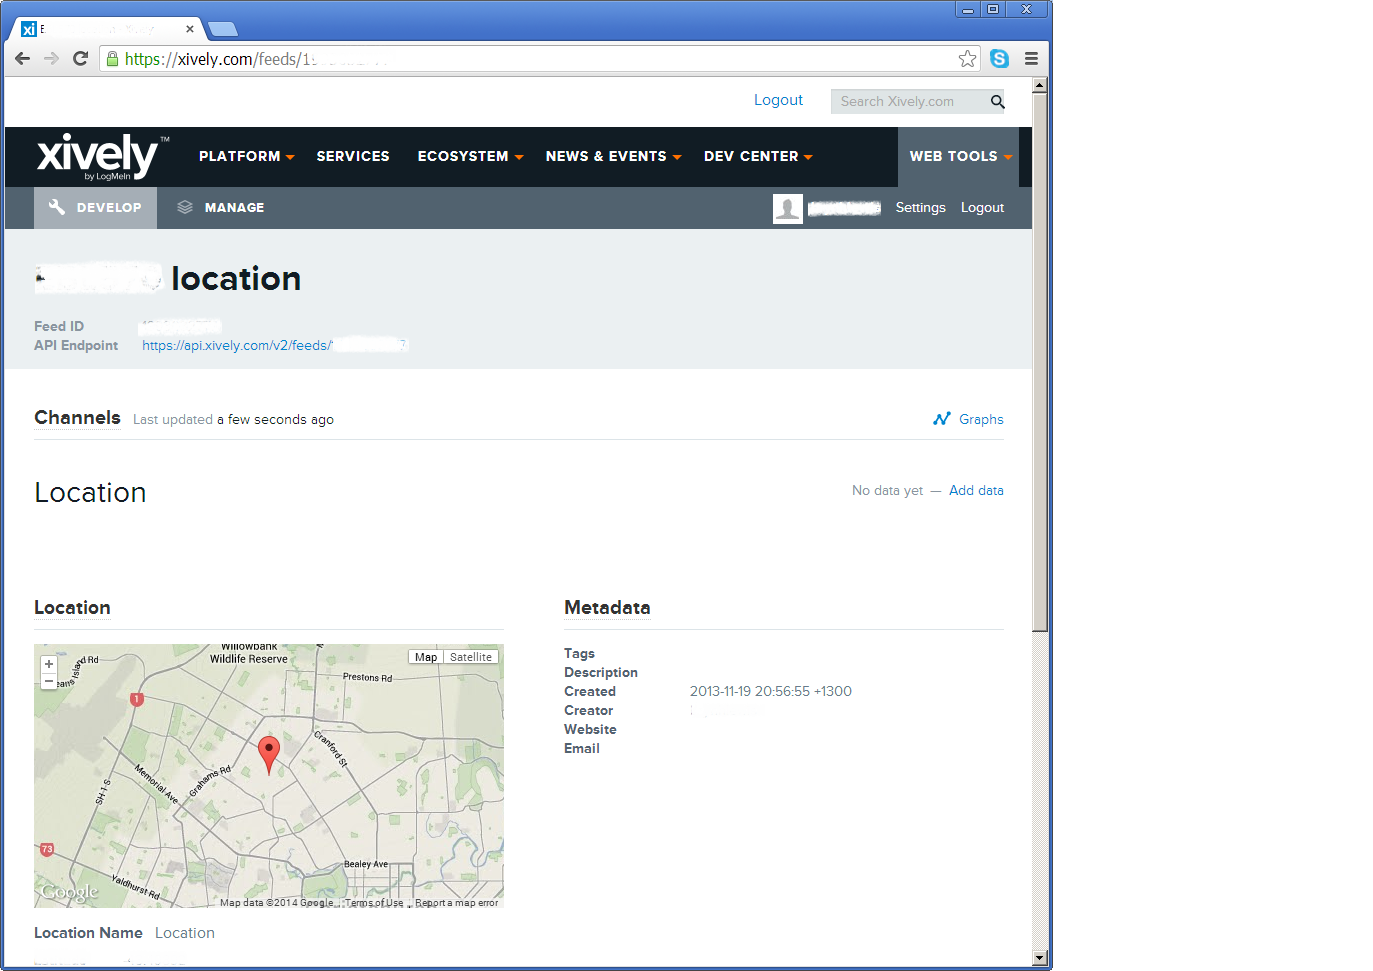Click the search magnifier icon
Viewport: 1373px width, 971px height.
coord(997,102)
